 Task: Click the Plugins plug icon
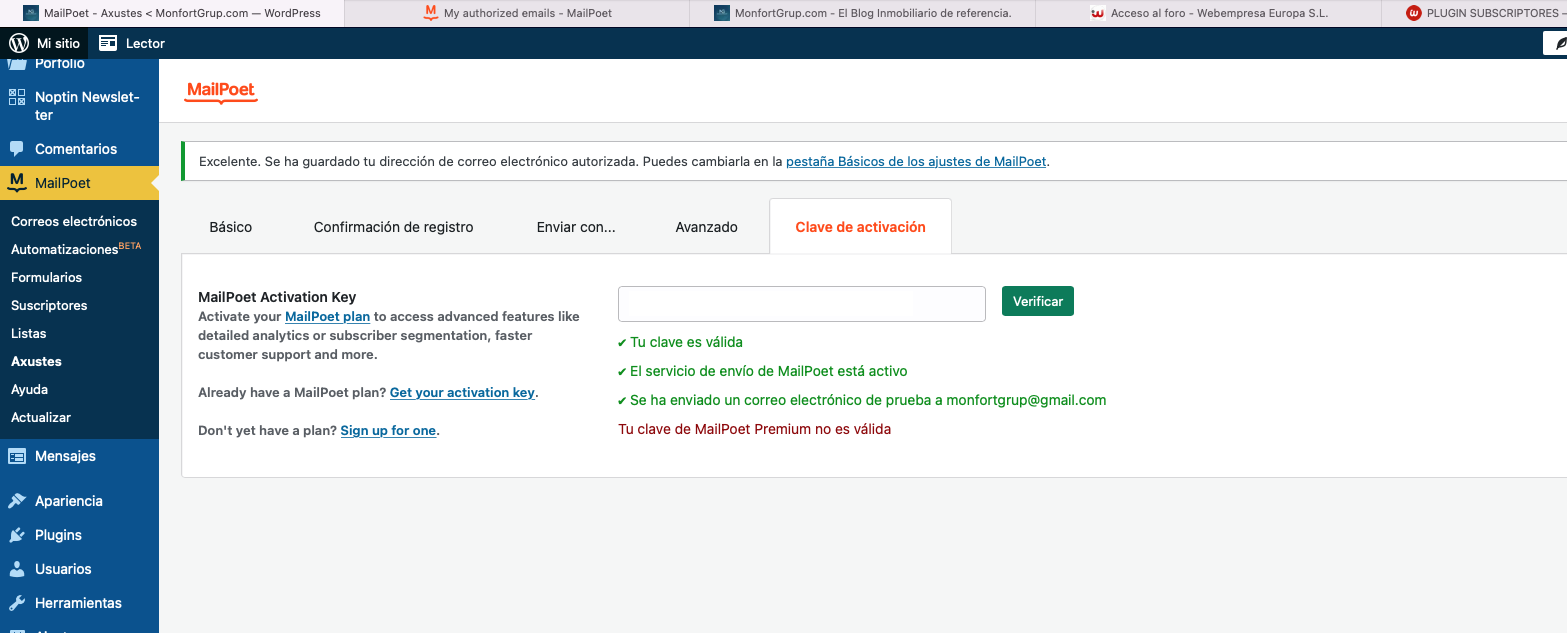pyautogui.click(x=17, y=535)
